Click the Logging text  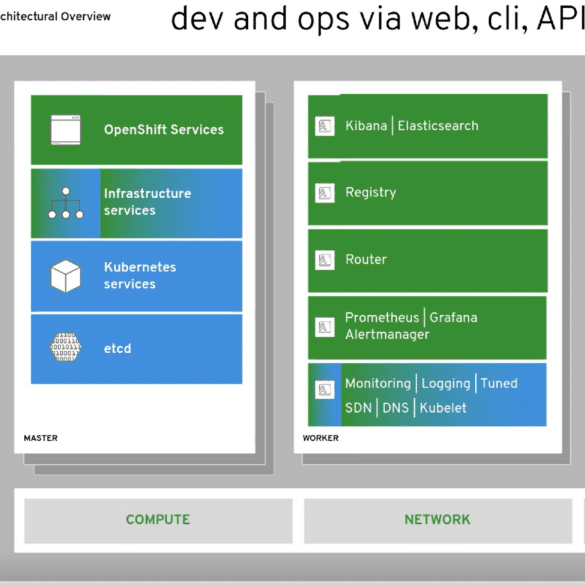[x=446, y=384]
